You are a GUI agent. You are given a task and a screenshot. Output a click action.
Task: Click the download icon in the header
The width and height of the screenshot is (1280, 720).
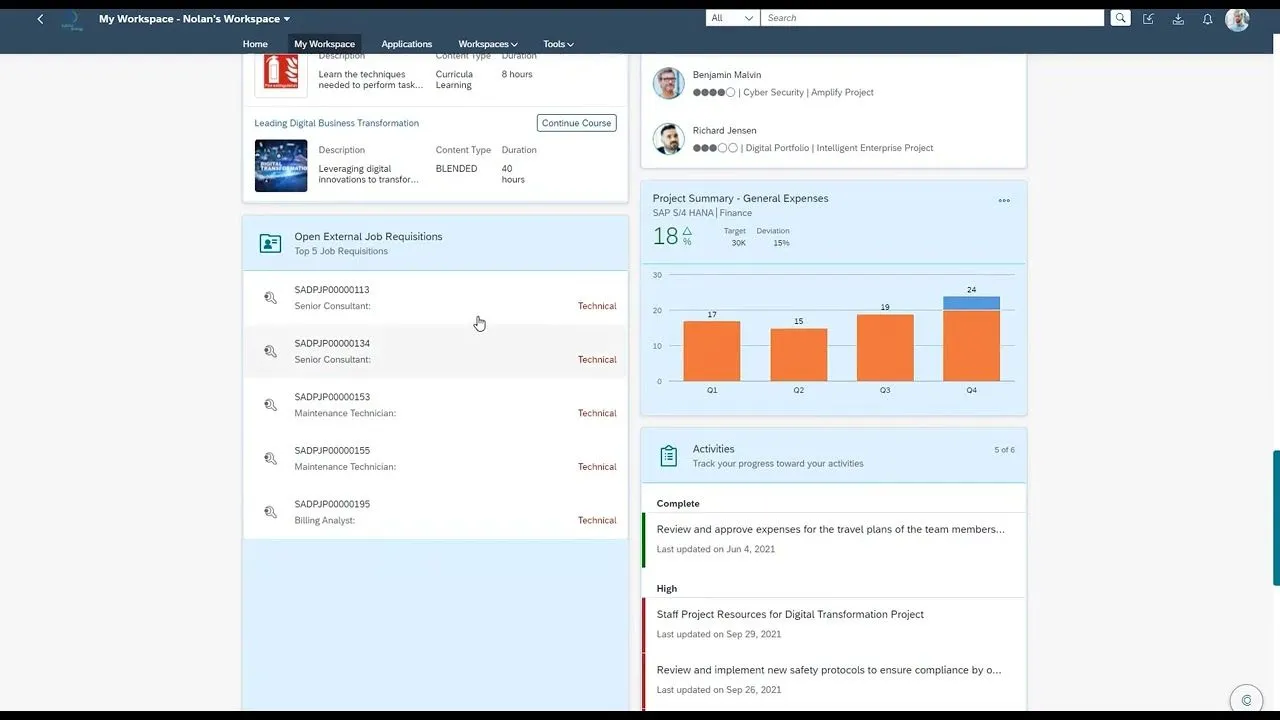(1178, 19)
